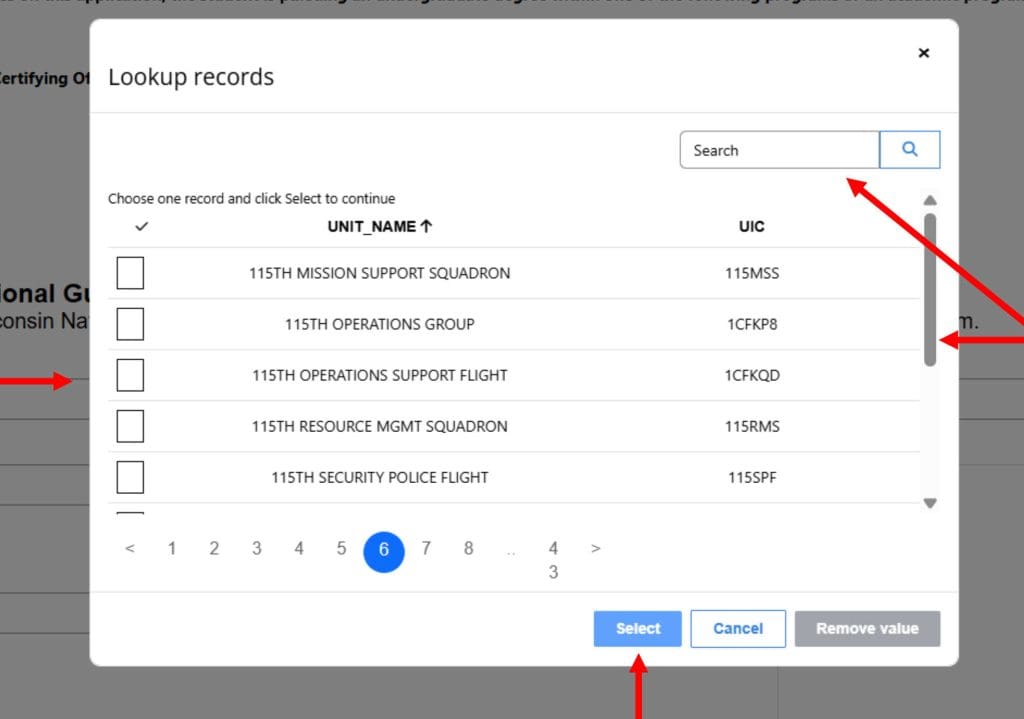
Task: Close the Lookup records dialog
Action: pyautogui.click(x=923, y=53)
